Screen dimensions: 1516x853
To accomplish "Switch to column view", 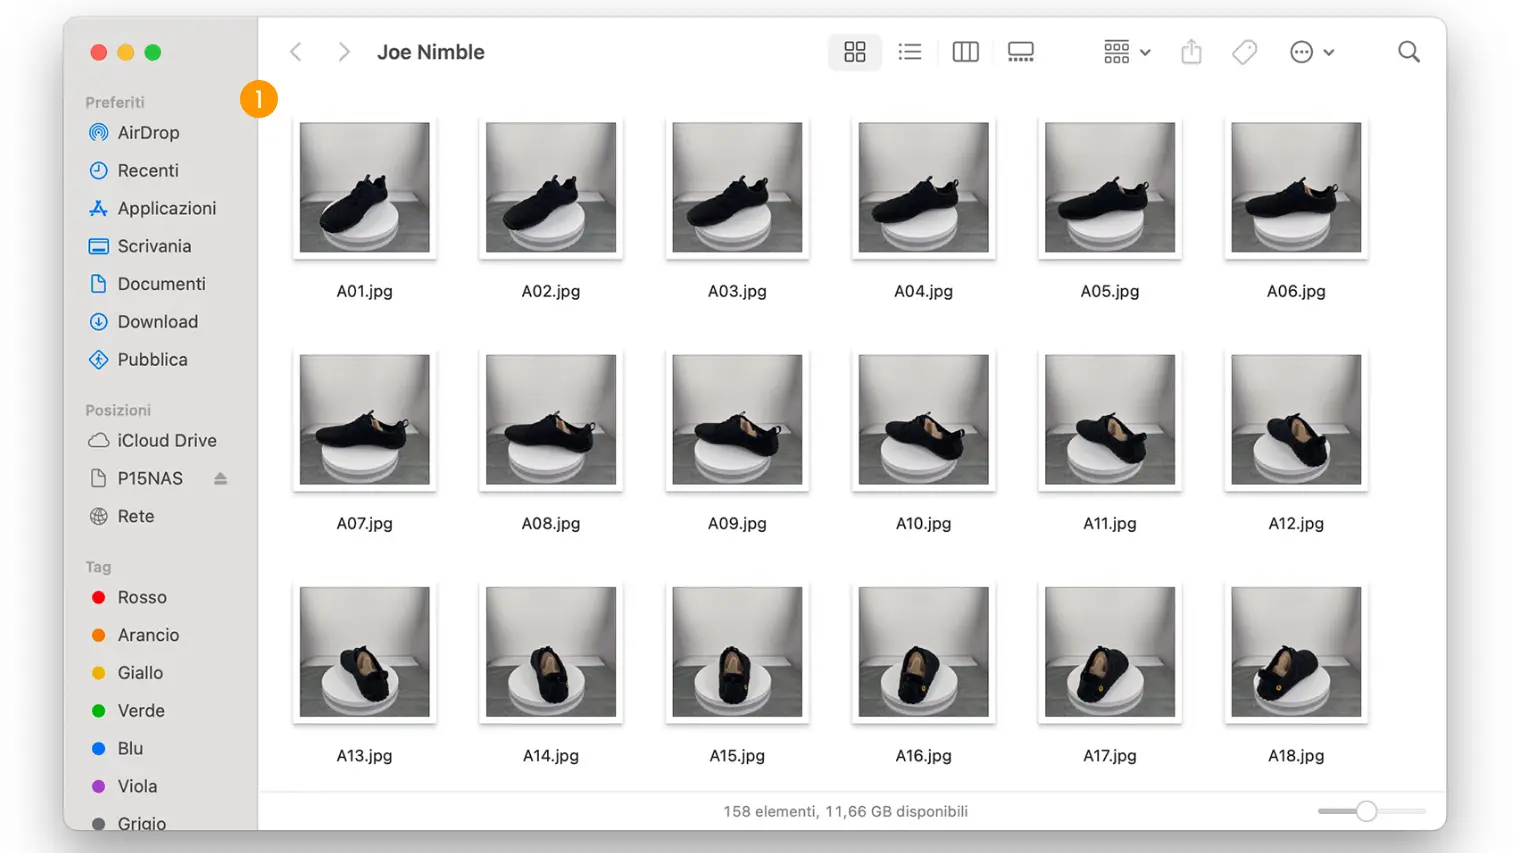I will [965, 52].
